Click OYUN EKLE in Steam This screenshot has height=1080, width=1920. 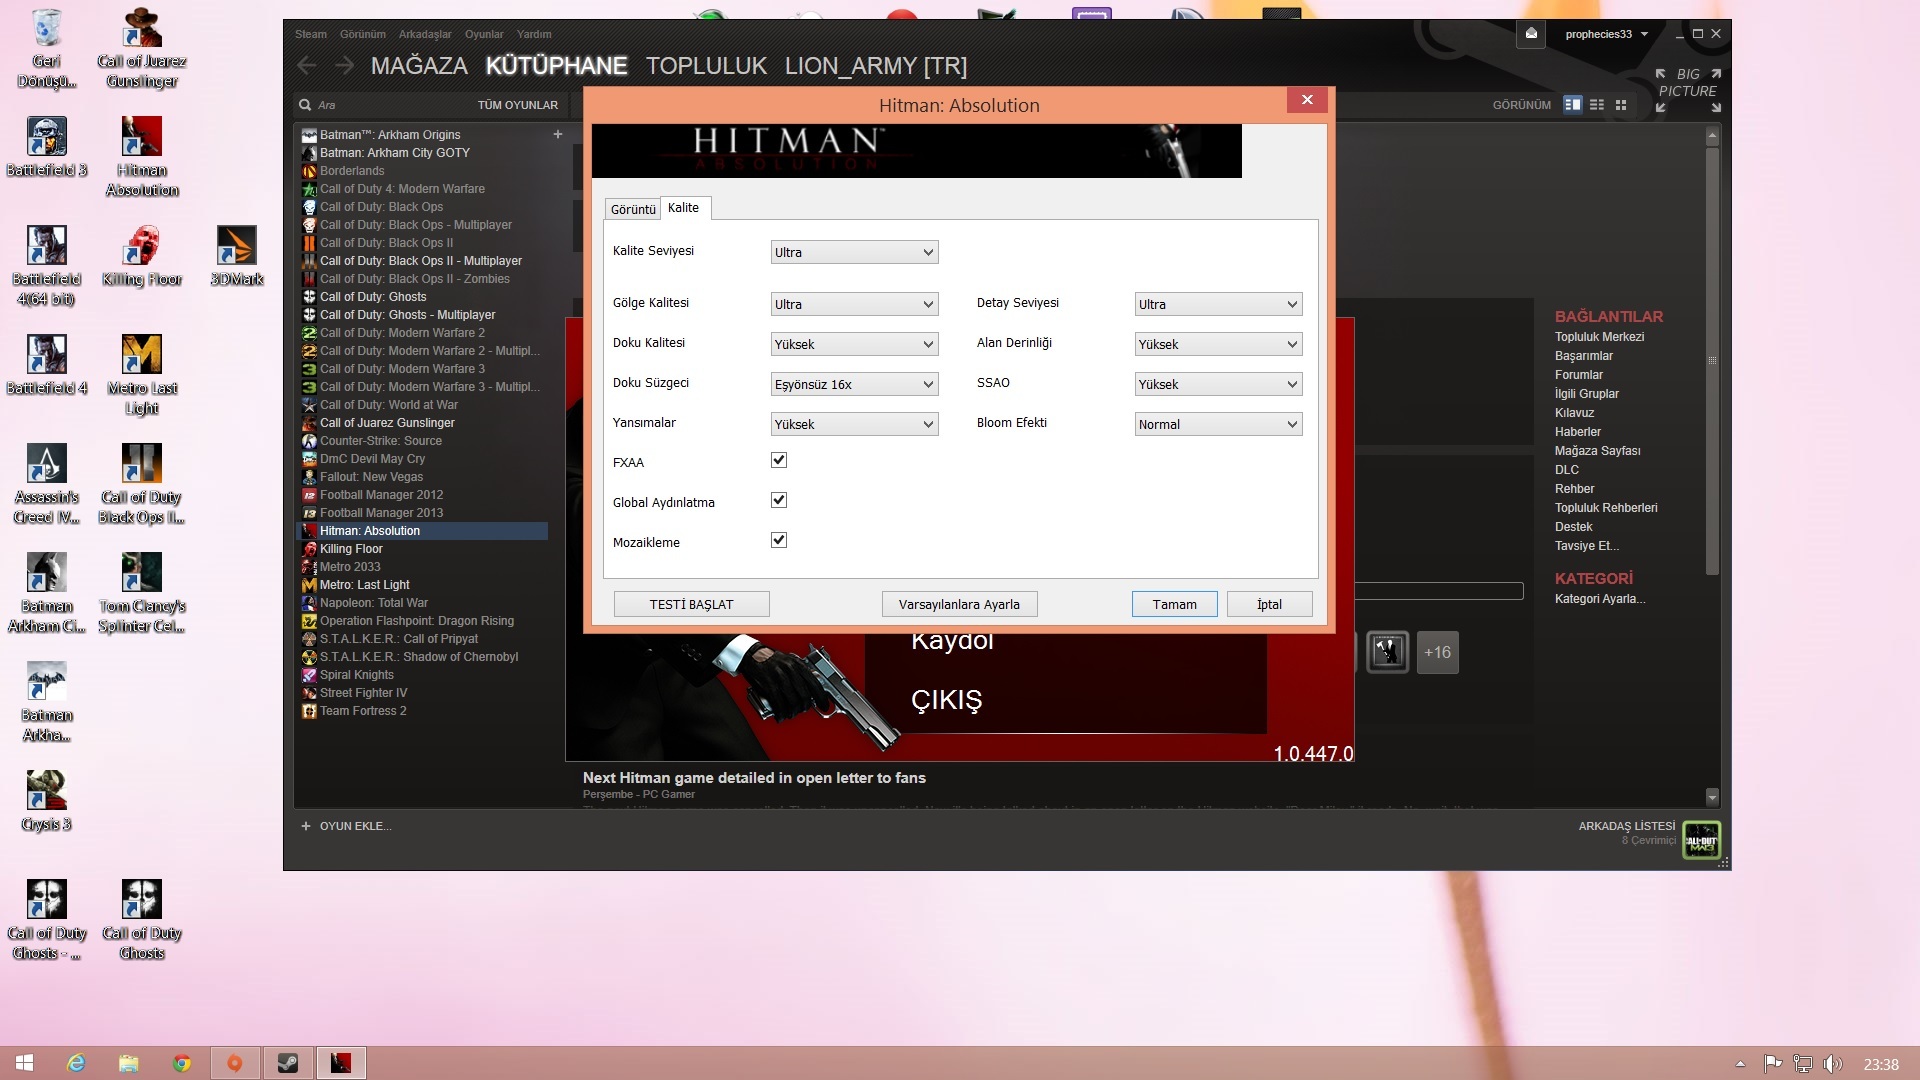coord(346,826)
